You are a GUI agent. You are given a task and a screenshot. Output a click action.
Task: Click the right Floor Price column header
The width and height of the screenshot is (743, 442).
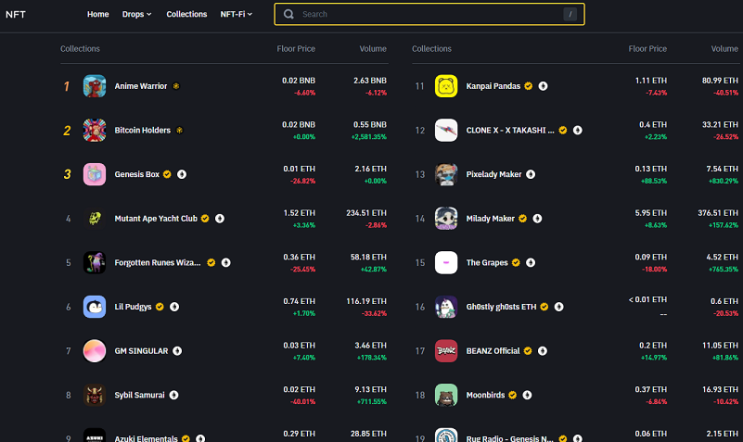647,49
